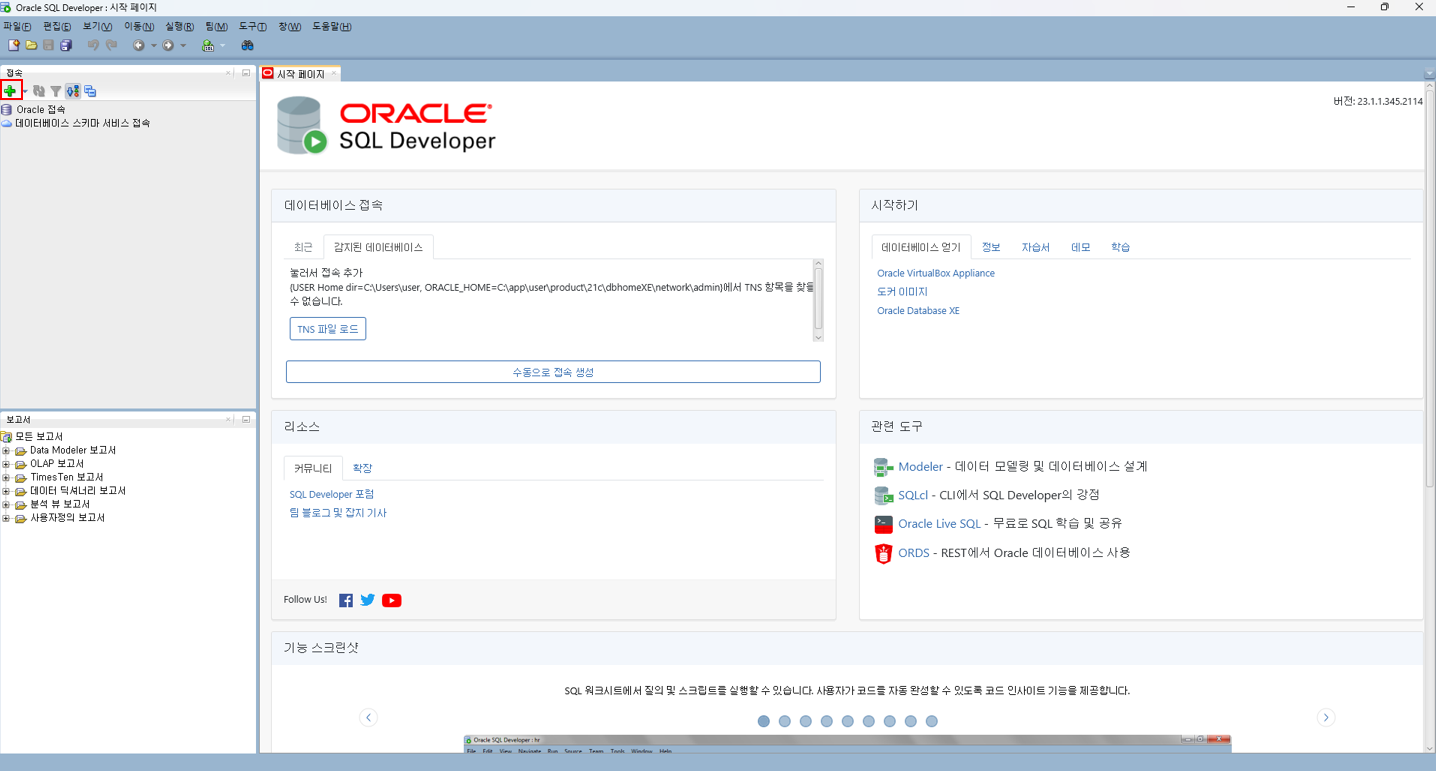Viewport: 1436px width, 771px height.
Task: Open the Forward navigation history dropdown
Action: 183,45
